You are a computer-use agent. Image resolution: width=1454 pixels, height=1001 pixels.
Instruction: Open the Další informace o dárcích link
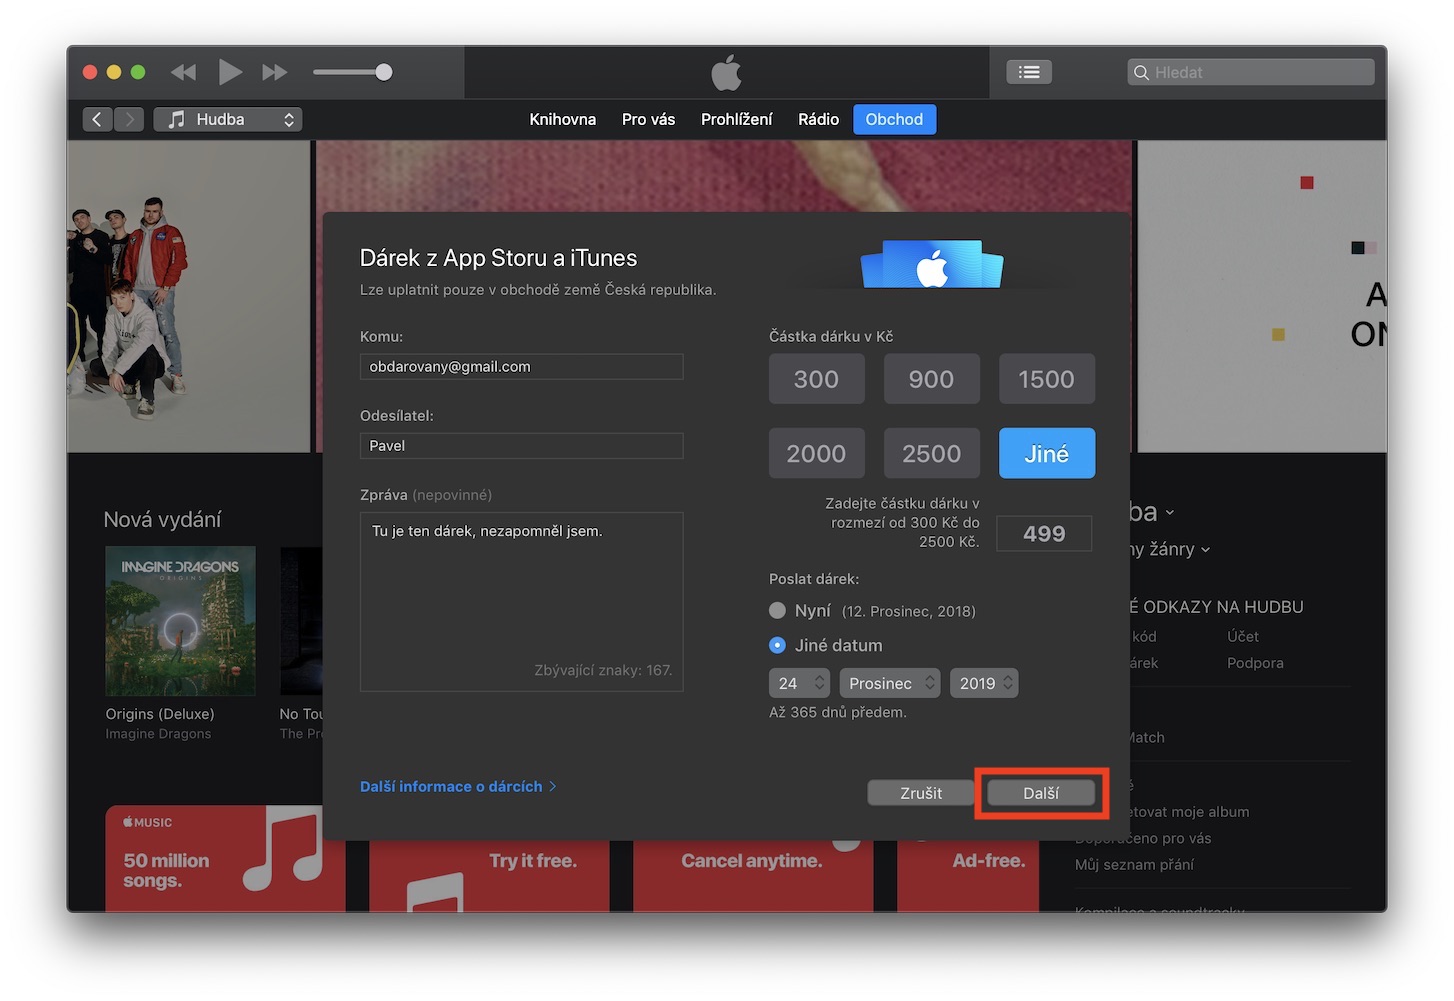coord(458,786)
